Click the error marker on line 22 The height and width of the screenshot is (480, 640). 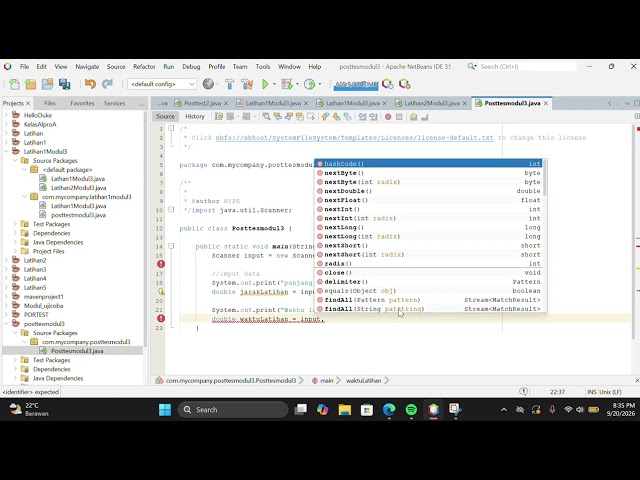tap(161, 318)
